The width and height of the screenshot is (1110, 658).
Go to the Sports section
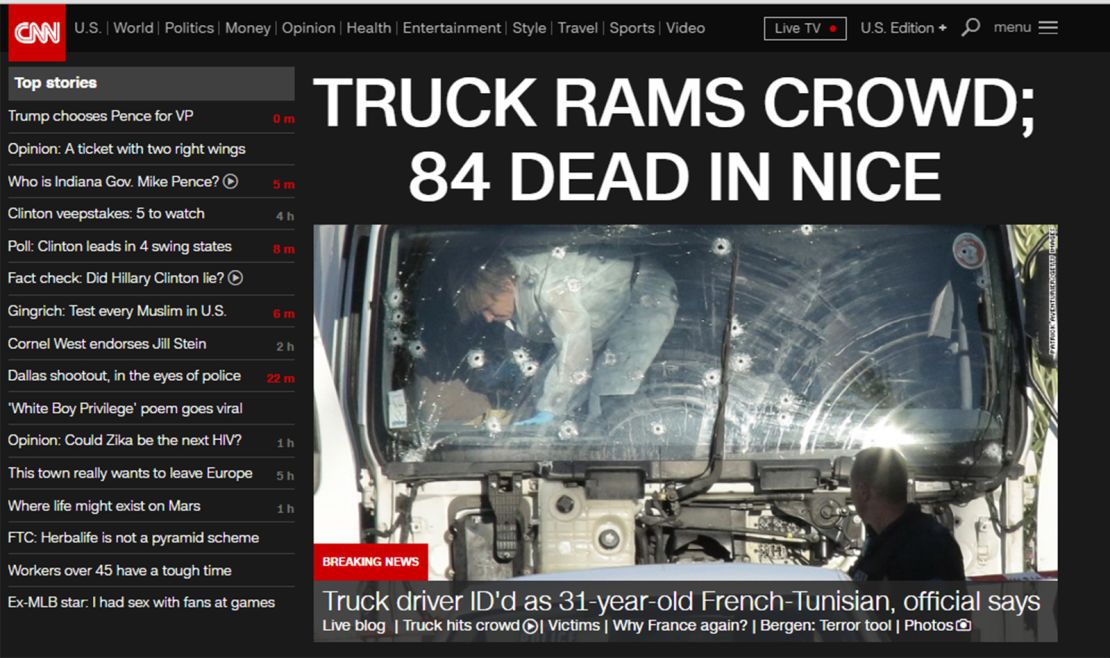tap(632, 28)
